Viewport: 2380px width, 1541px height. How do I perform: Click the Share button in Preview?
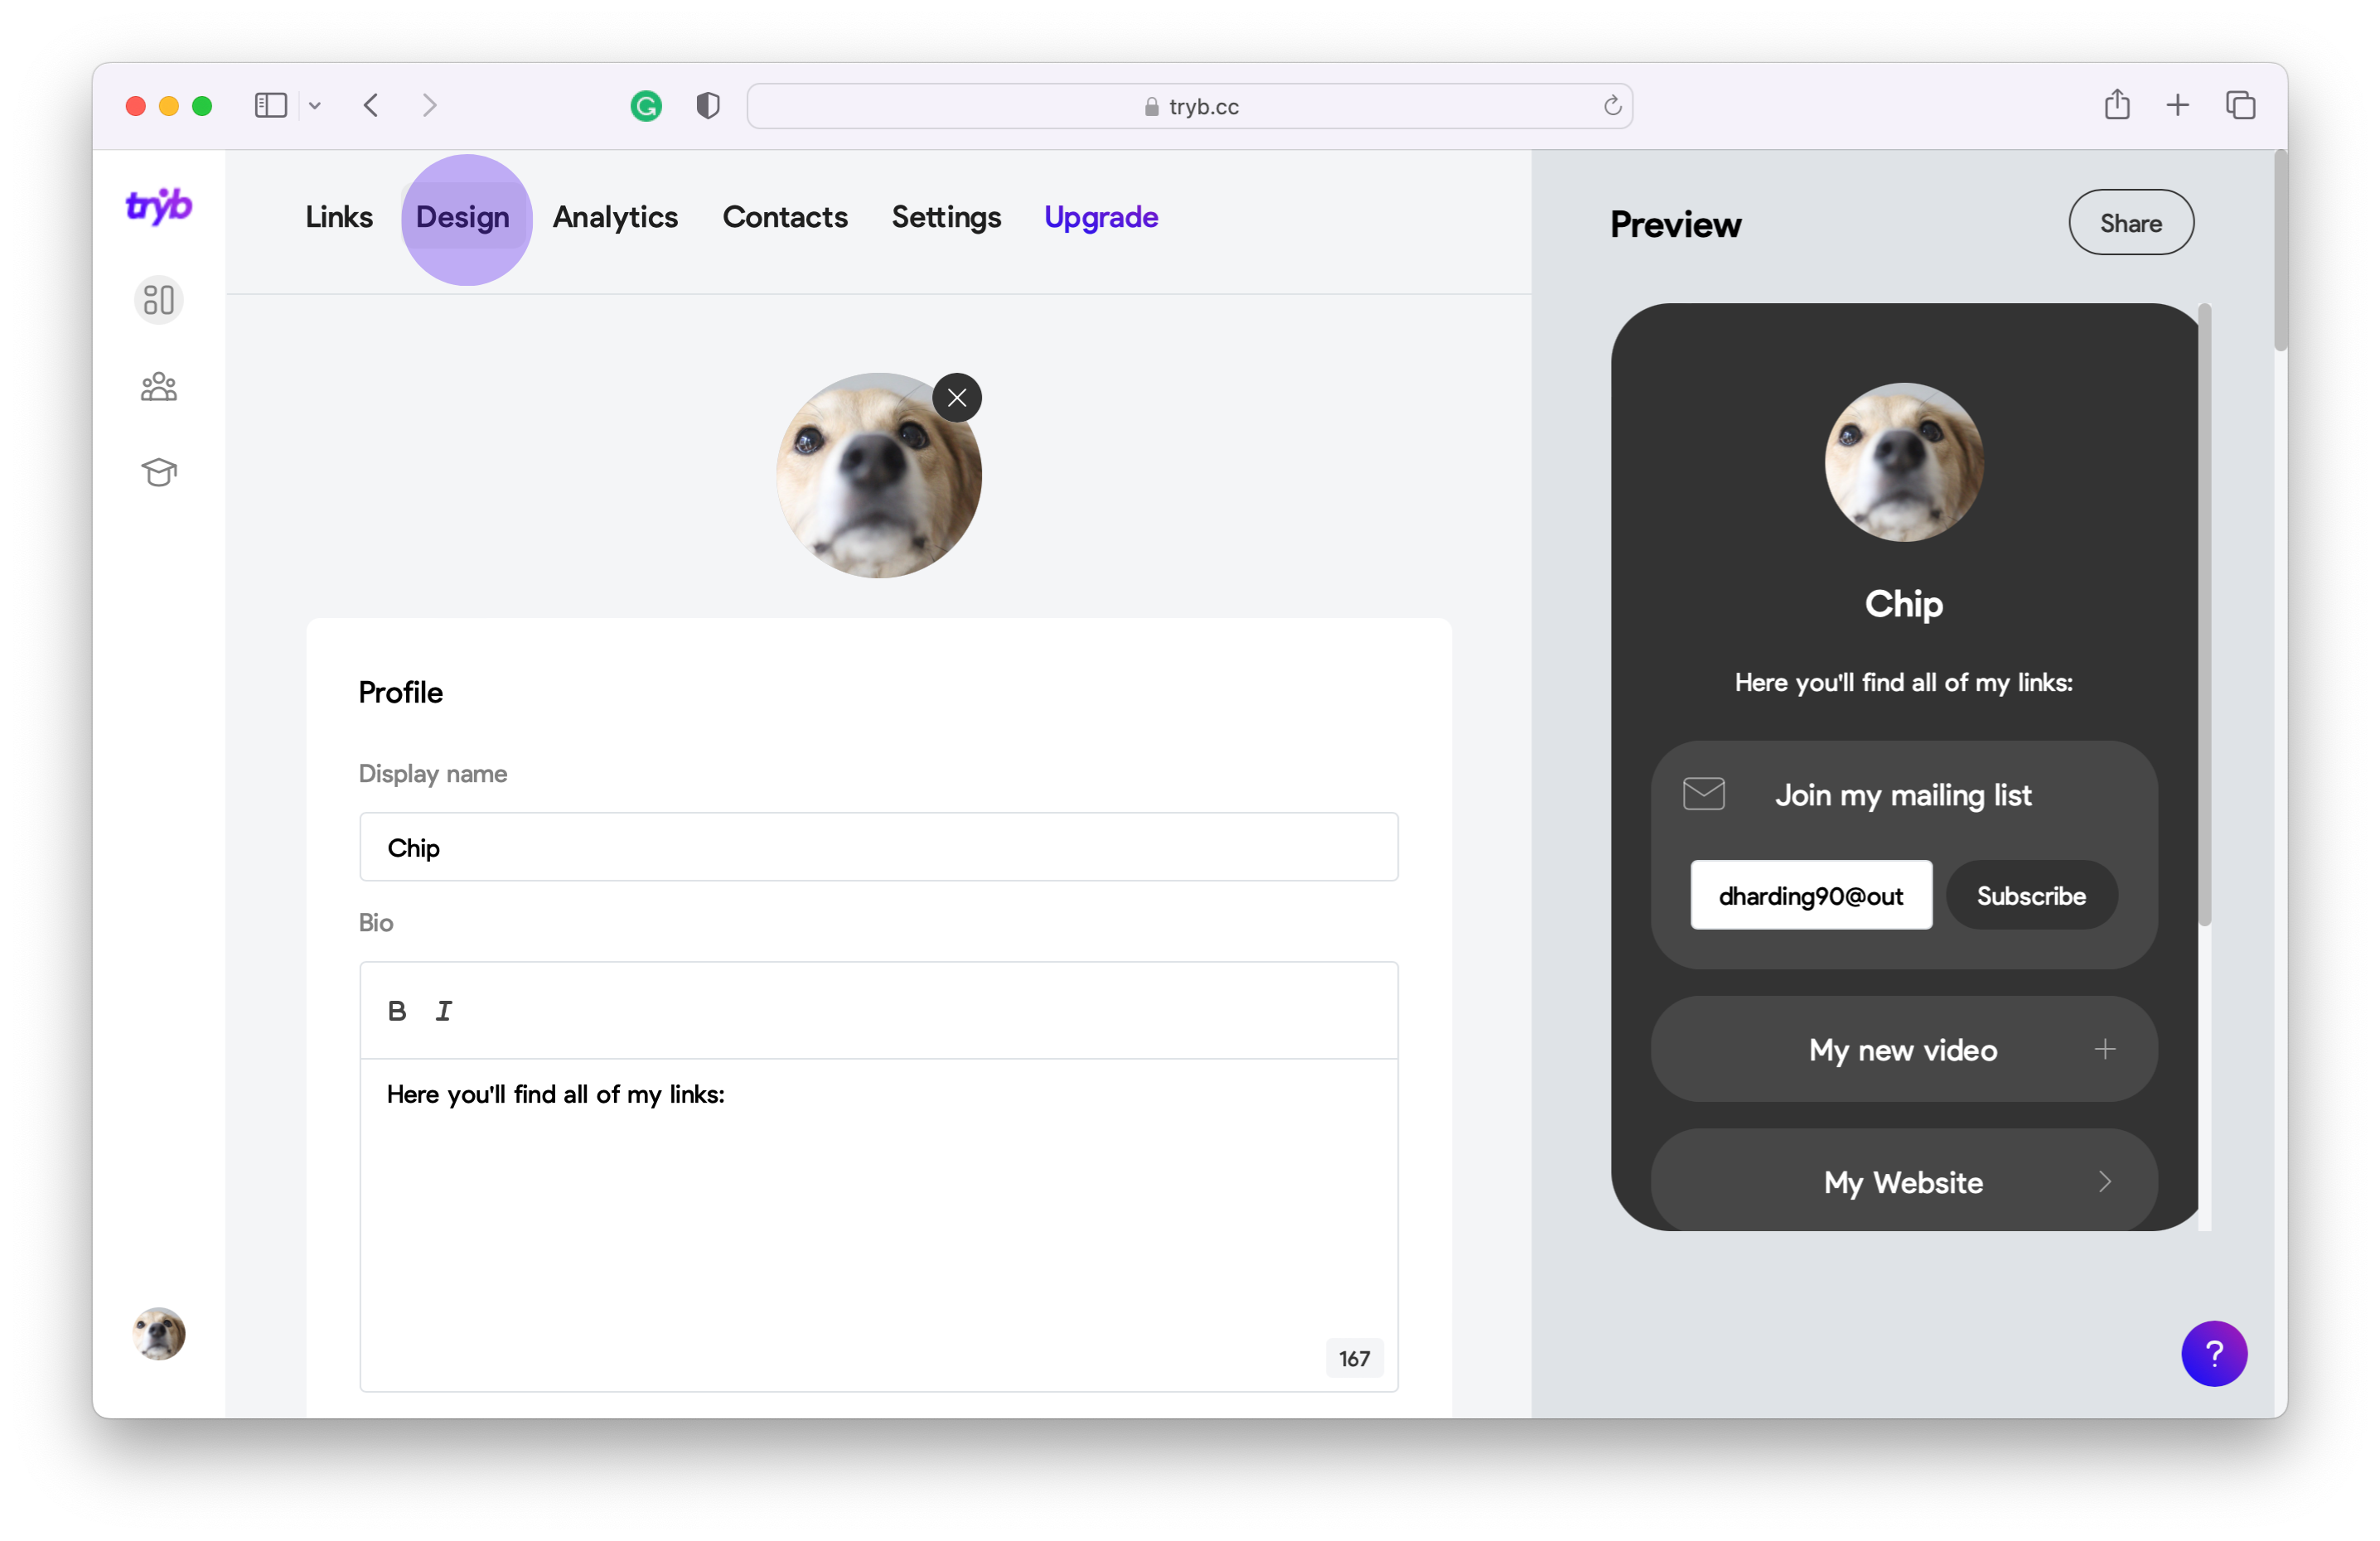click(x=2131, y=223)
